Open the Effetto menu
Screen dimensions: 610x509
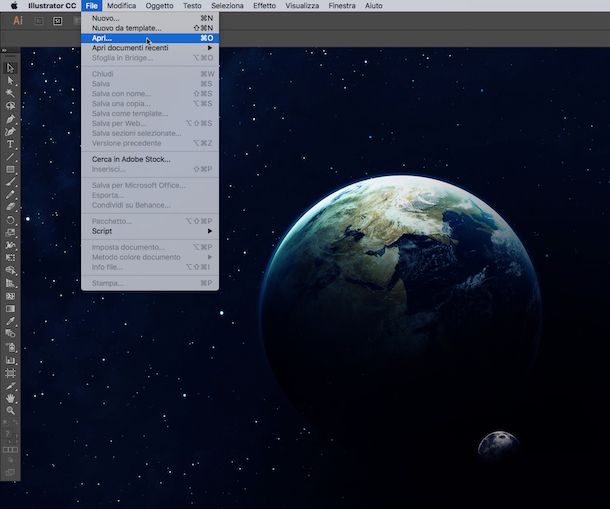pos(264,5)
